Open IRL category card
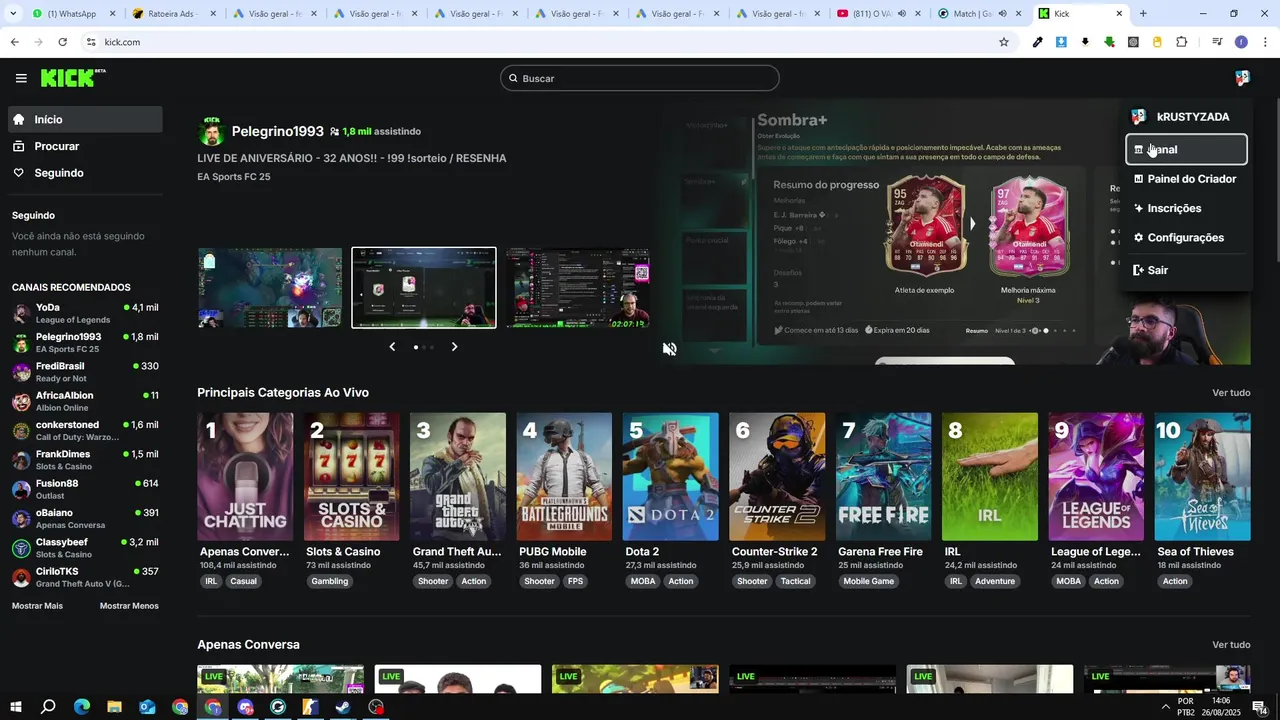Viewport: 1280px width, 720px height. click(990, 477)
